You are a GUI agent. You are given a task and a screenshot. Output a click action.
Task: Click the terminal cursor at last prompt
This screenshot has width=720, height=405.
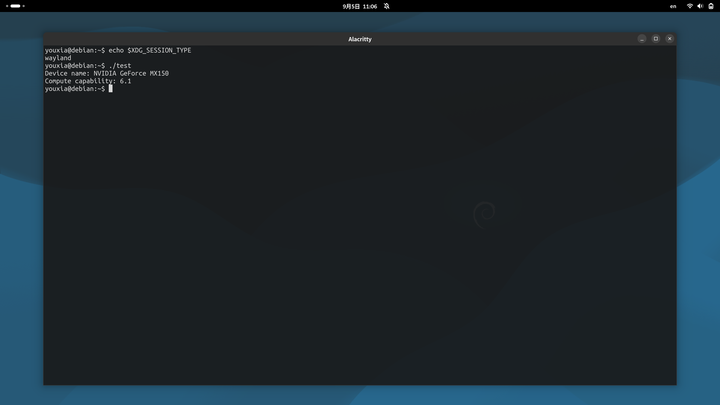(110, 89)
